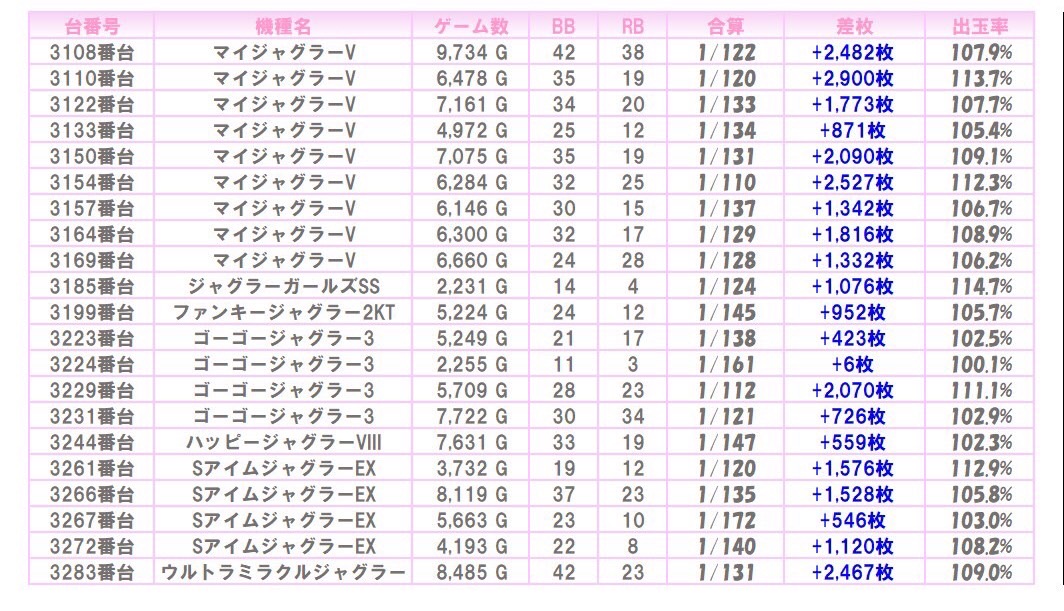The height and width of the screenshot is (611, 1064).
Task: Select the 3223番台 cell
Action: 92,338
